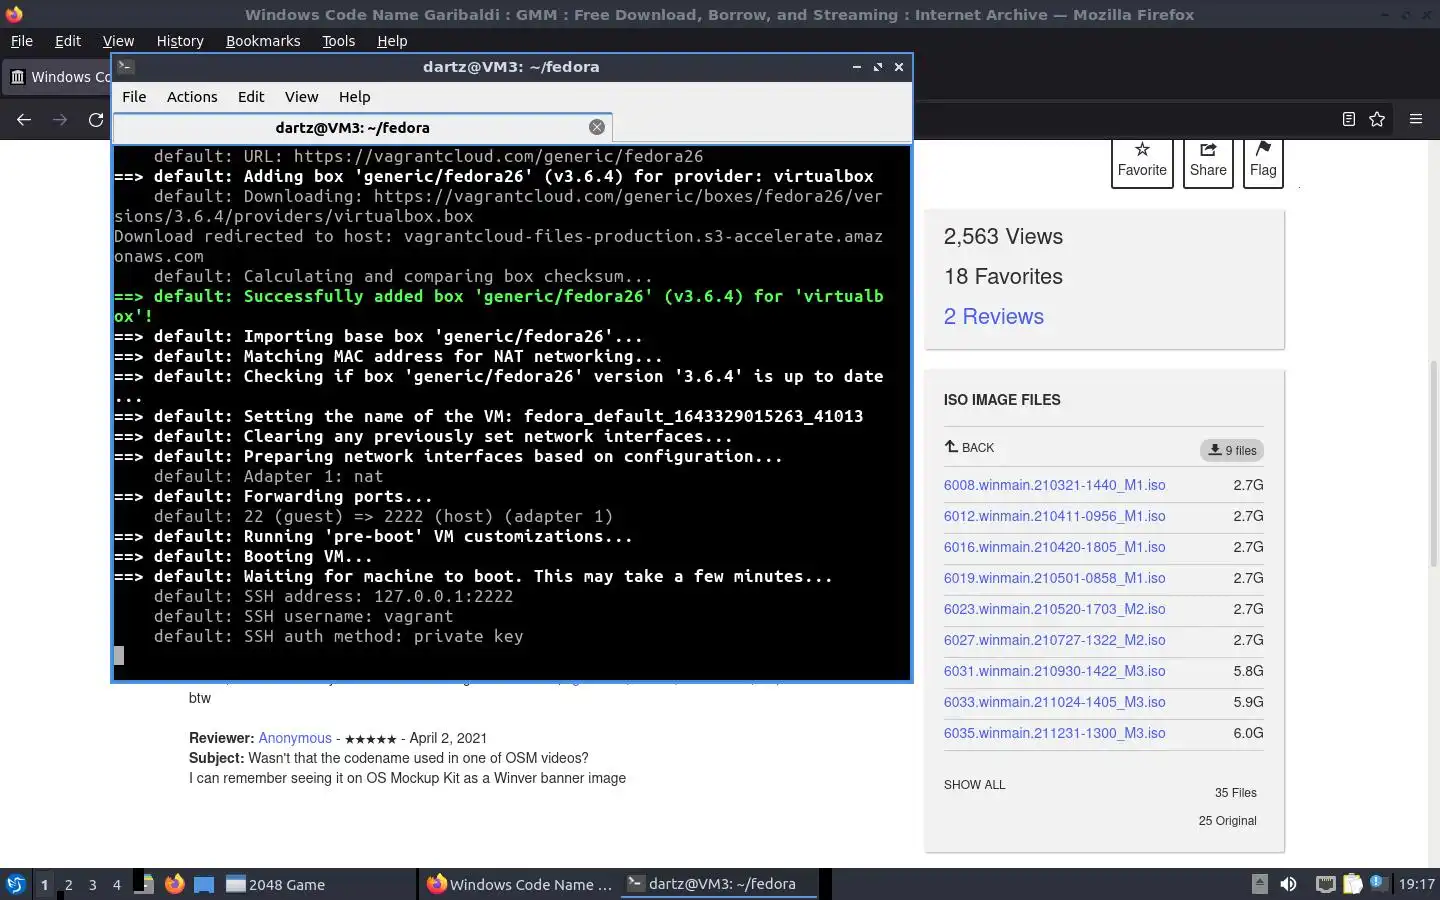Image resolution: width=1440 pixels, height=900 pixels.
Task: Click the 9 files download button
Action: pos(1232,450)
